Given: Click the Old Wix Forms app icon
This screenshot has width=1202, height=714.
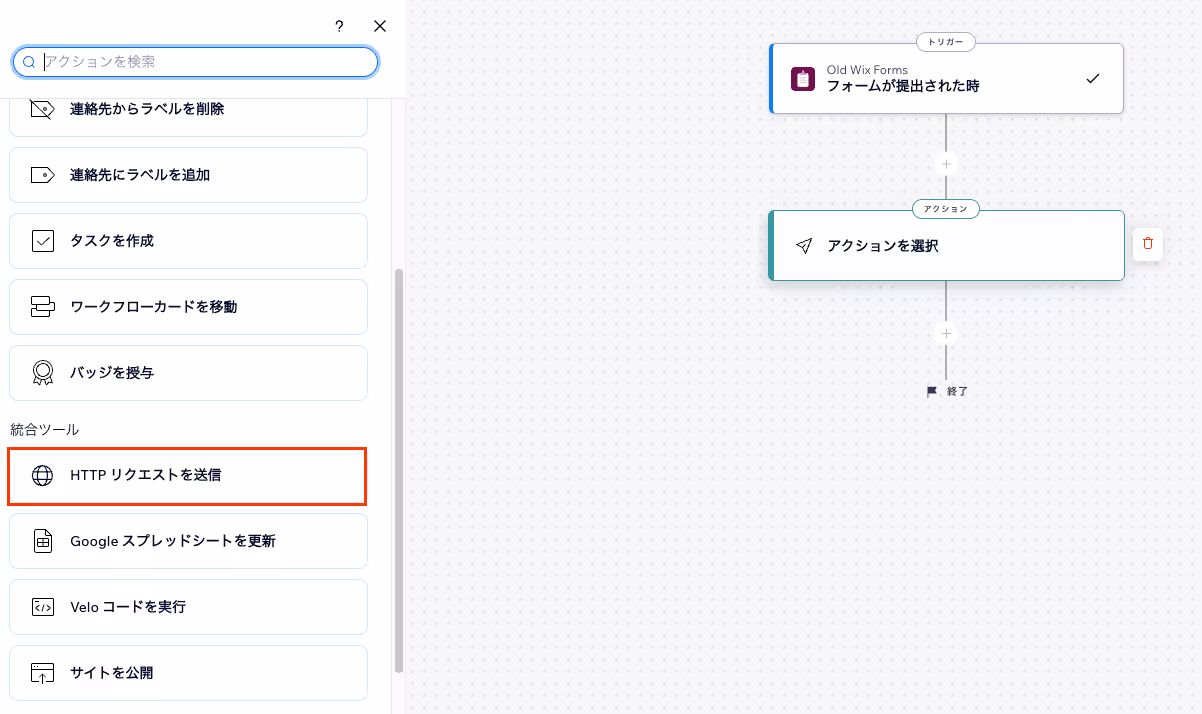Looking at the screenshot, I should (x=803, y=79).
